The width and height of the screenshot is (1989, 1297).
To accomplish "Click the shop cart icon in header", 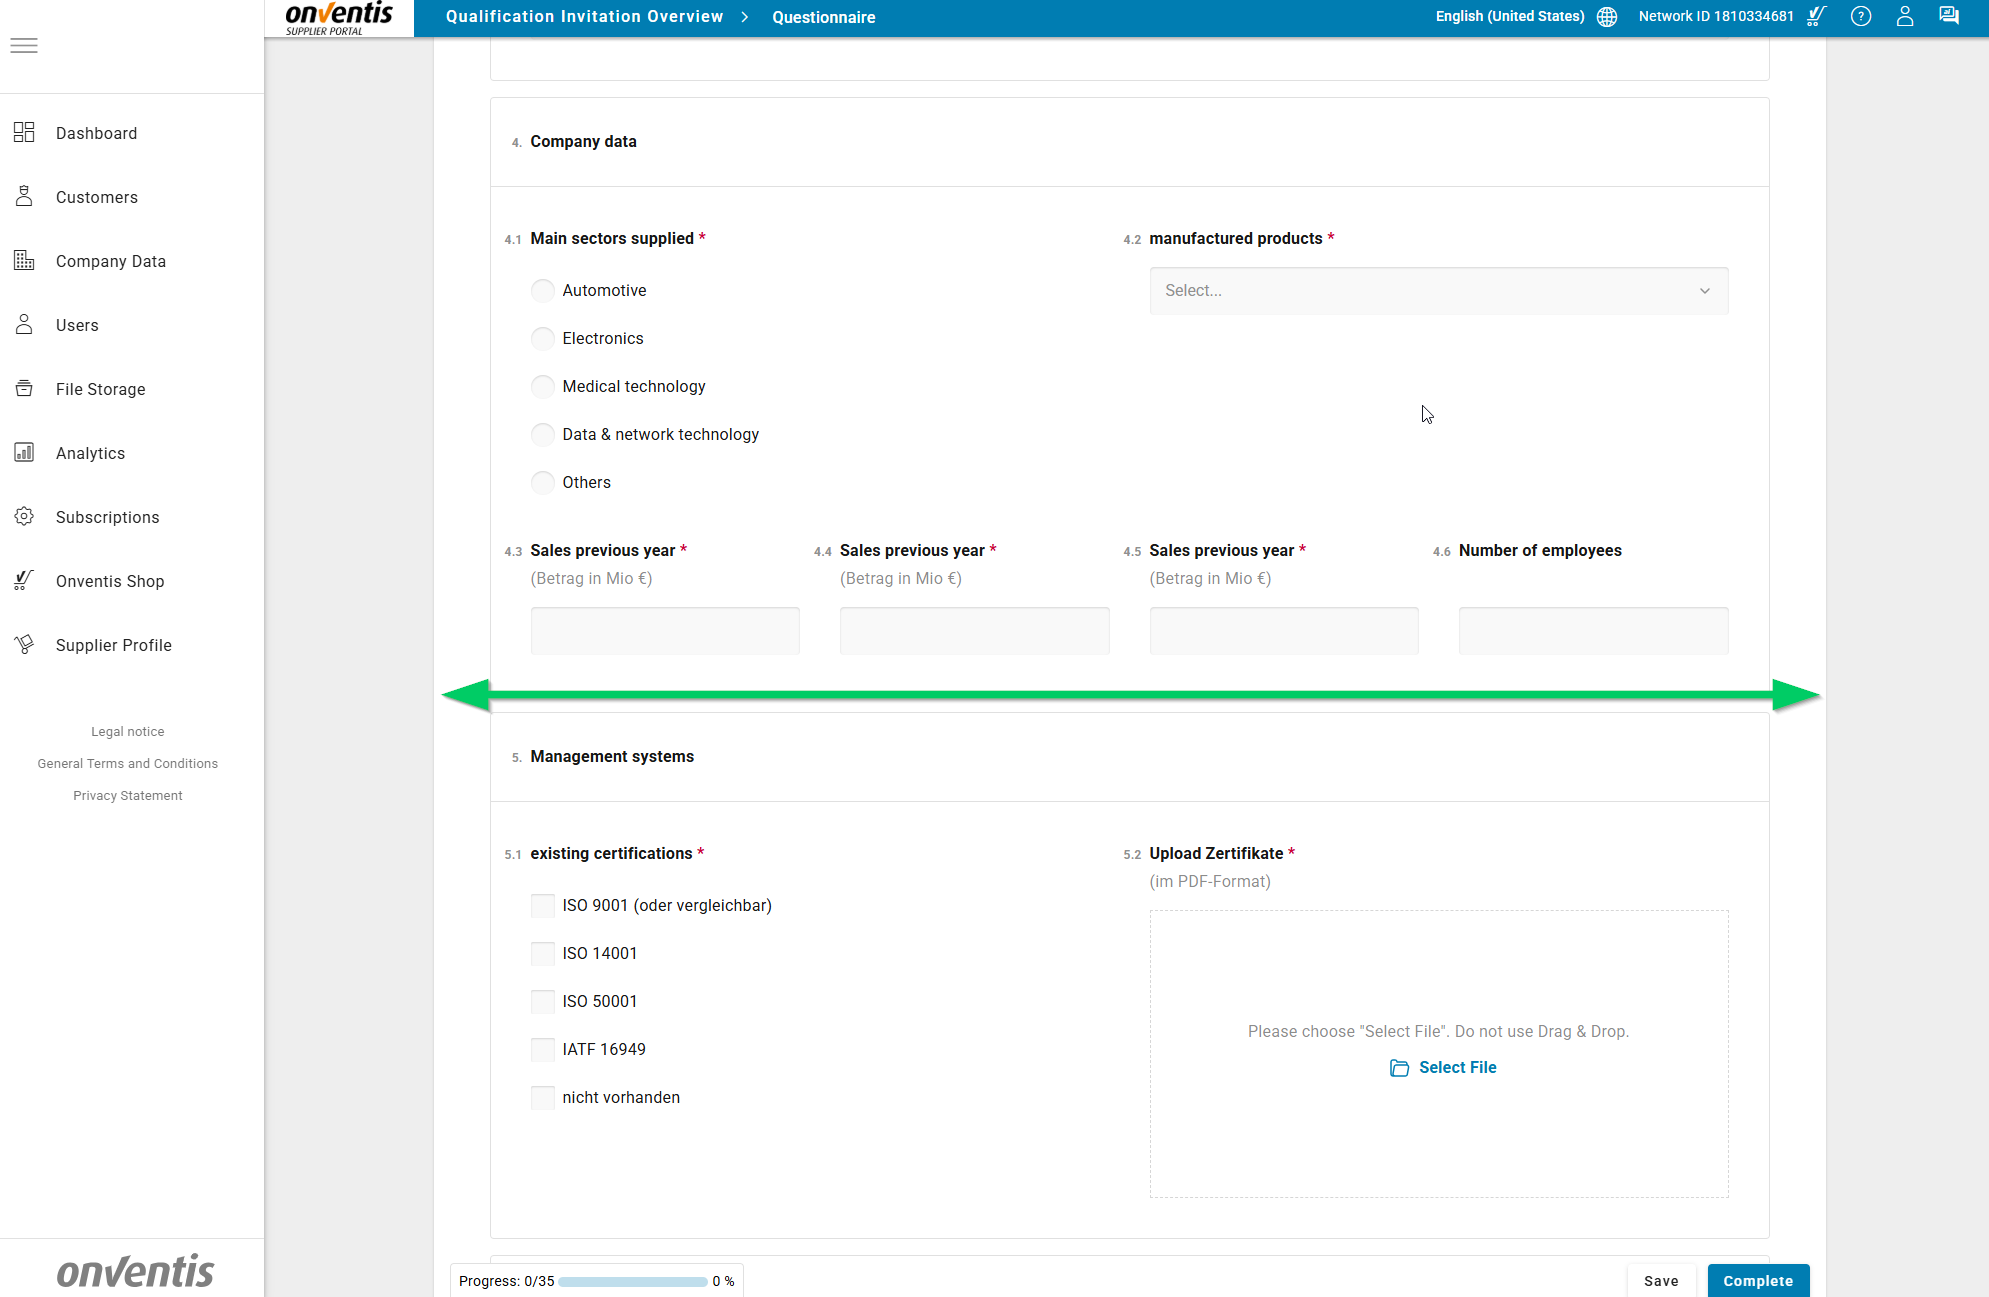I will point(1817,17).
